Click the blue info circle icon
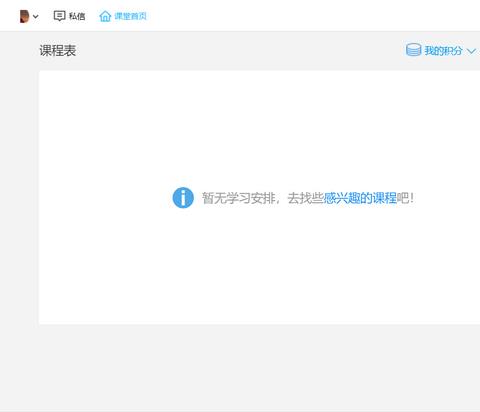 click(x=183, y=198)
